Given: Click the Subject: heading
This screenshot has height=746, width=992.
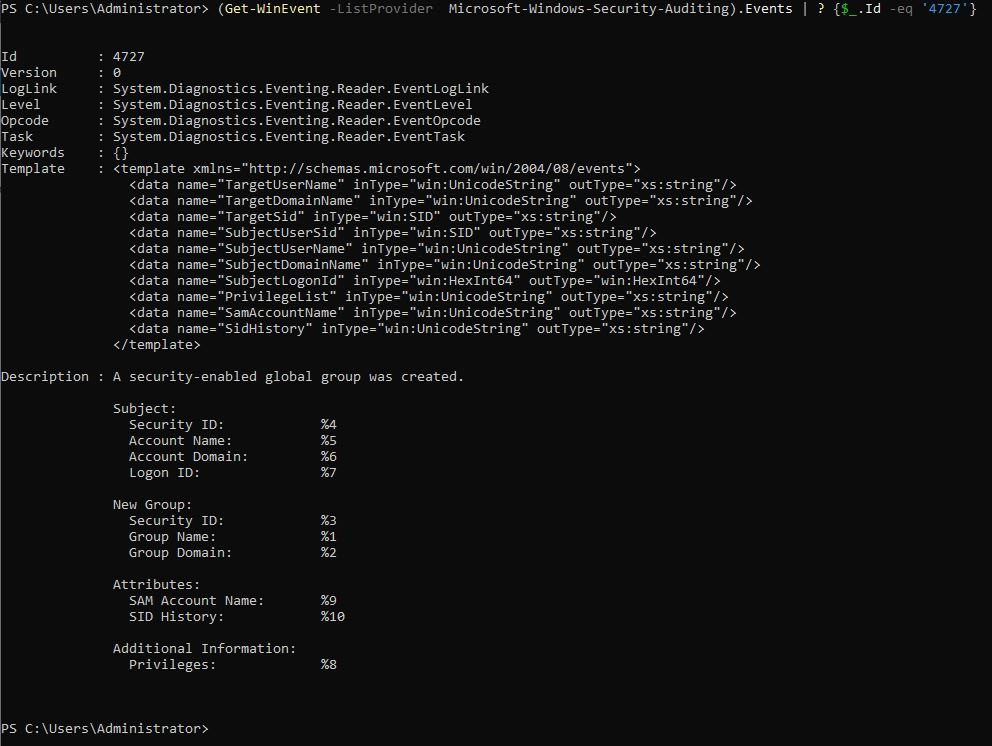Looking at the screenshot, I should click(144, 409).
